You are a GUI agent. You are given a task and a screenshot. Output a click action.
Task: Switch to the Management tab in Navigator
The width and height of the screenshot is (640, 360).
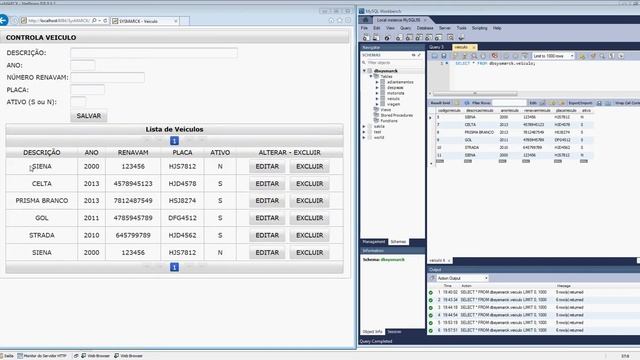(373, 242)
